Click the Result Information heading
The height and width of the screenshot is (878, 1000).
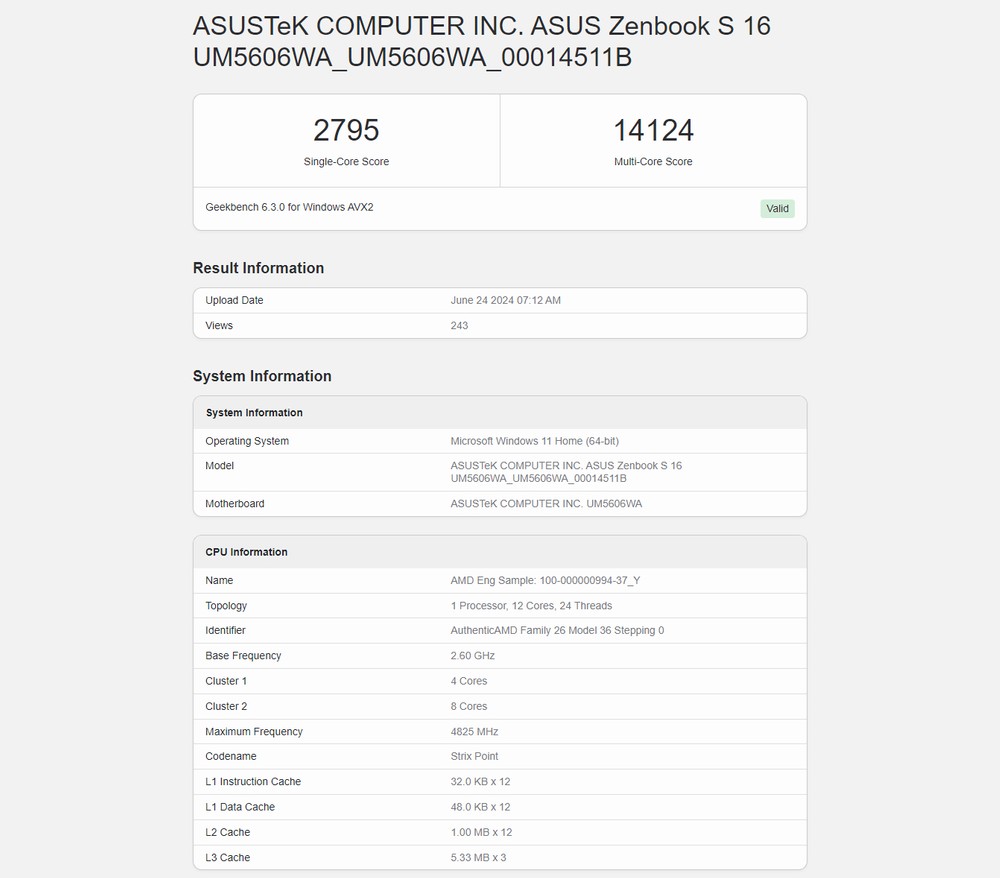pyautogui.click(x=258, y=268)
